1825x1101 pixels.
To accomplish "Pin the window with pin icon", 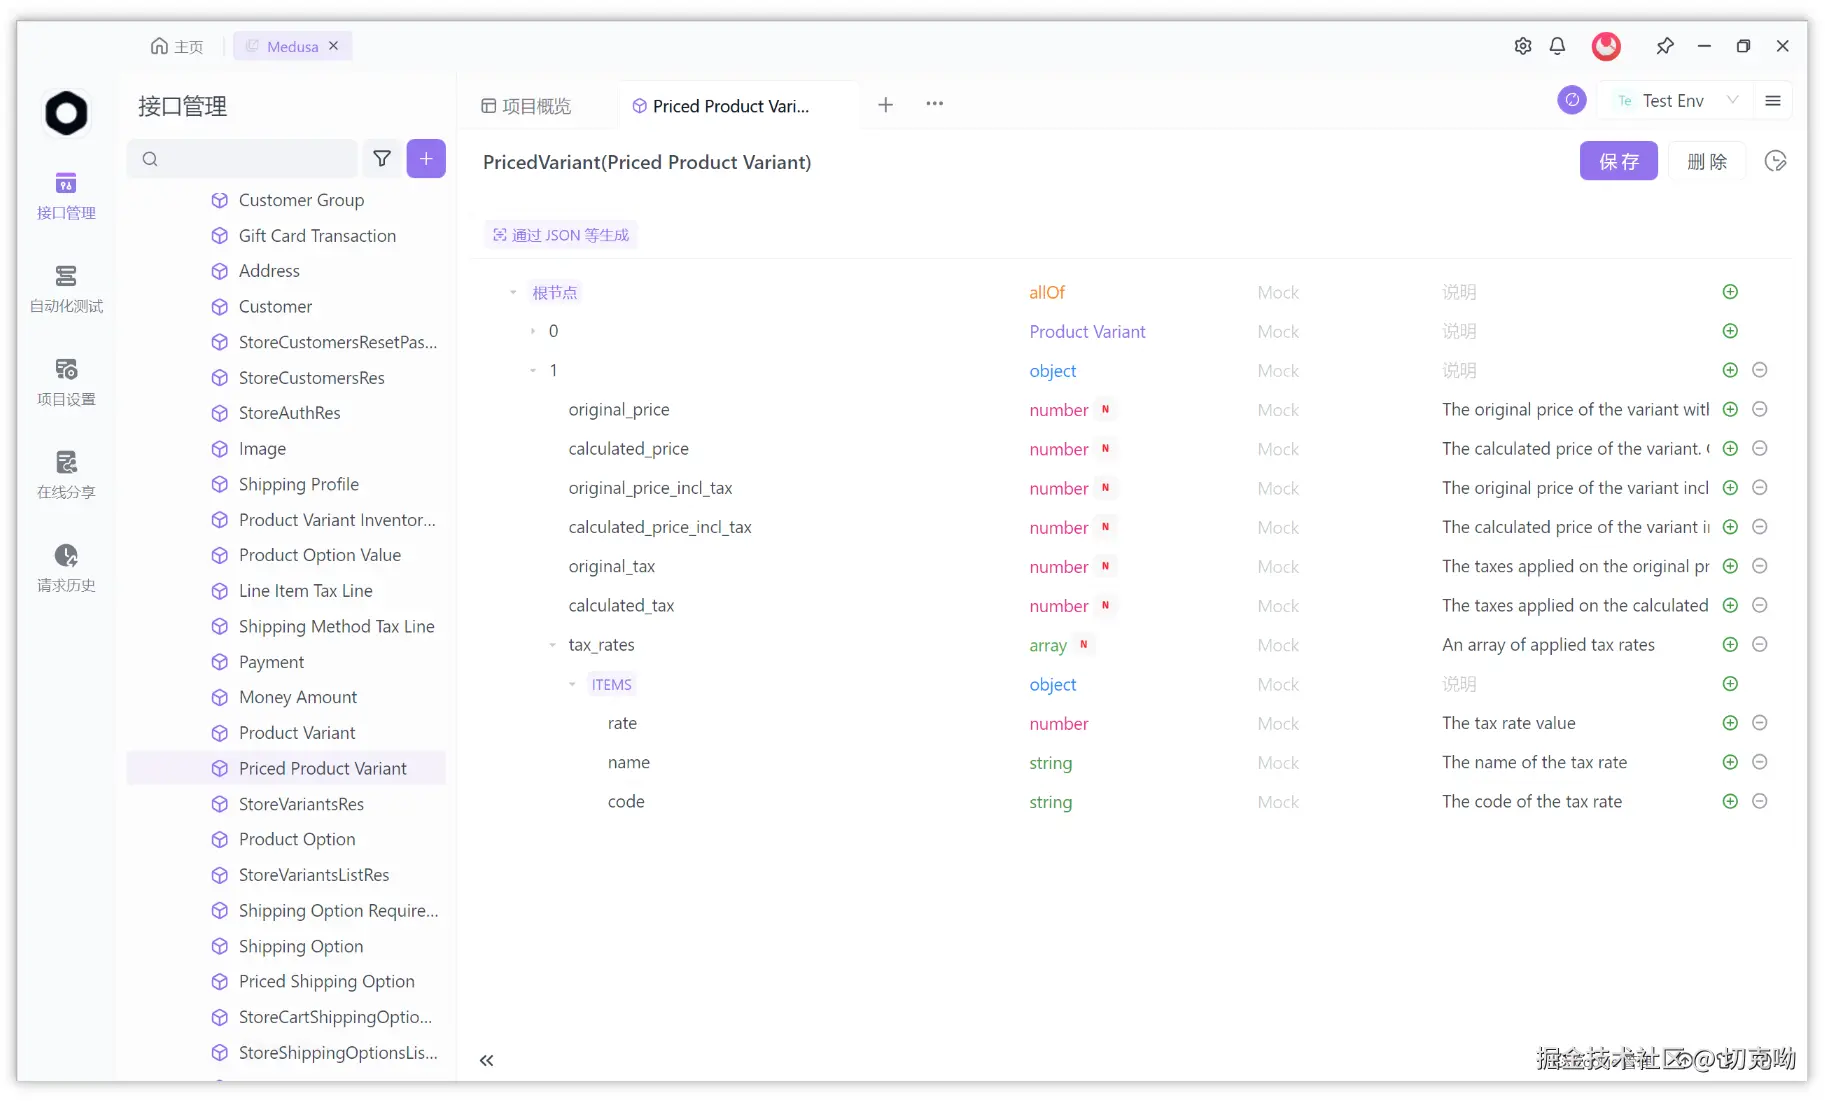I will coord(1664,46).
